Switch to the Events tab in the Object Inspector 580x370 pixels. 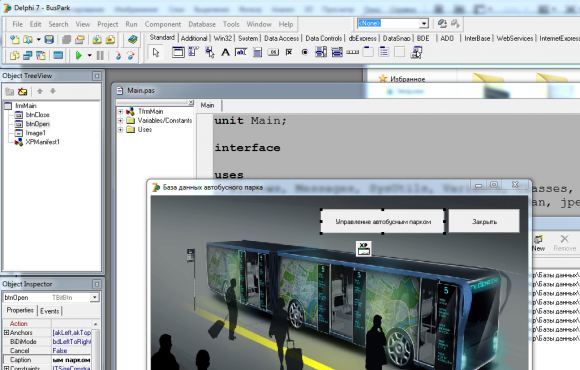click(x=50, y=311)
